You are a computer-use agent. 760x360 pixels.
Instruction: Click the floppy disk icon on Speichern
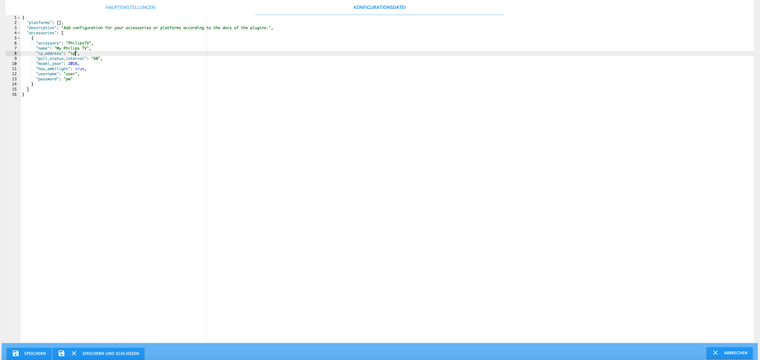pos(16,353)
